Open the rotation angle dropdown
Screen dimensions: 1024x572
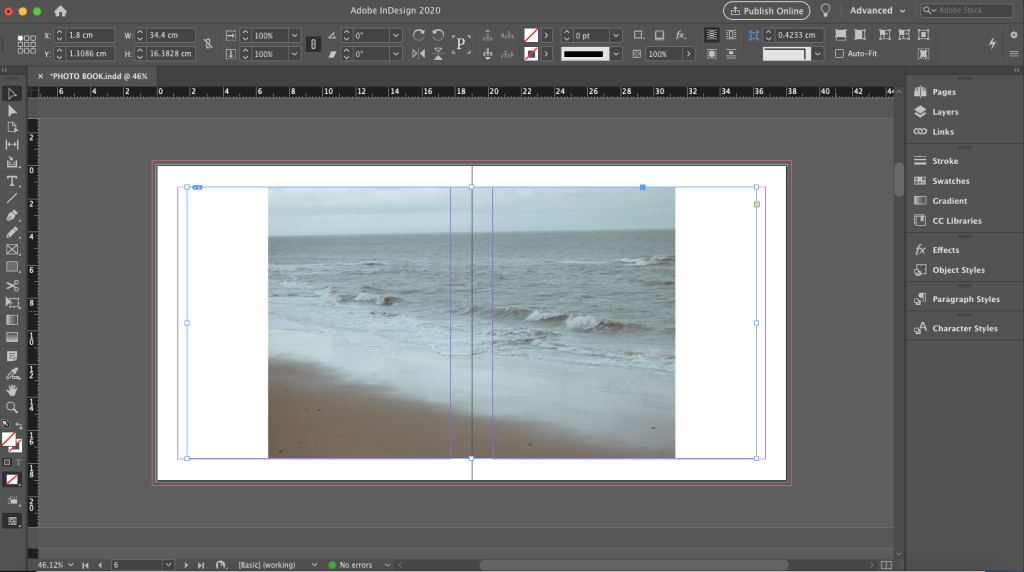[396, 35]
